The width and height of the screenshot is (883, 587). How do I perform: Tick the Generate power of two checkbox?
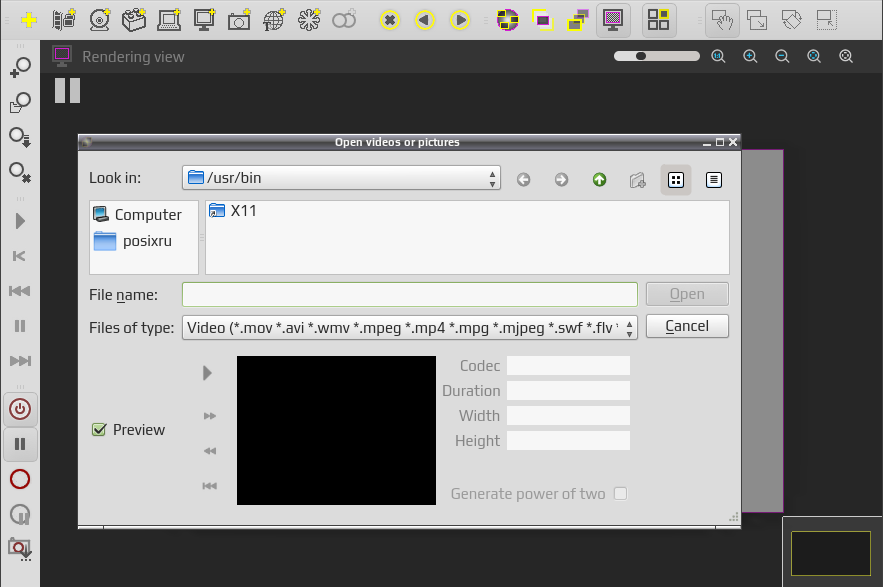[x=621, y=493]
